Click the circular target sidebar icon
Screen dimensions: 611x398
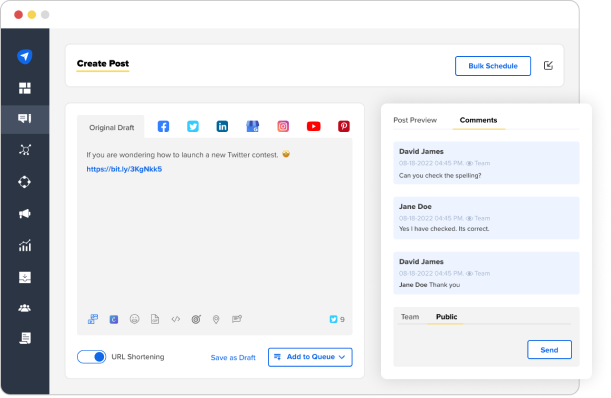click(25, 182)
